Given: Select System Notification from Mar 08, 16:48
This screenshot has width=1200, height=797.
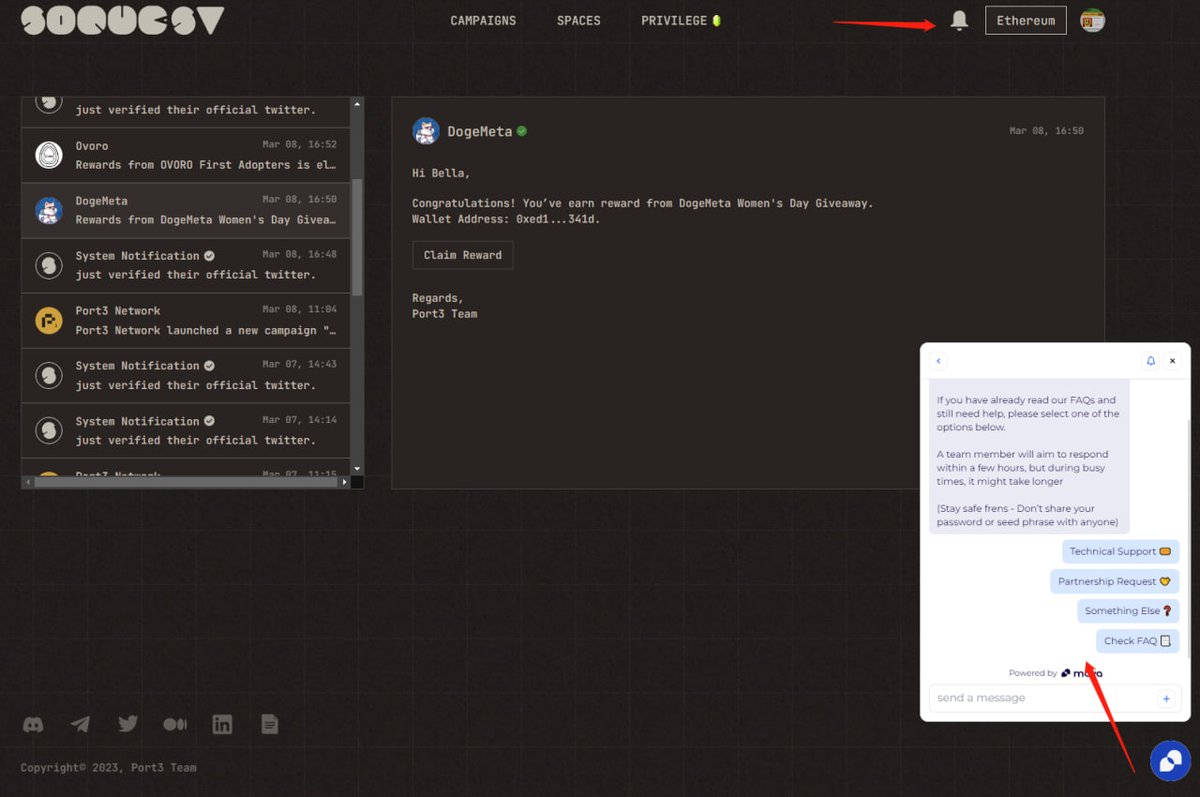Looking at the screenshot, I should pos(186,265).
